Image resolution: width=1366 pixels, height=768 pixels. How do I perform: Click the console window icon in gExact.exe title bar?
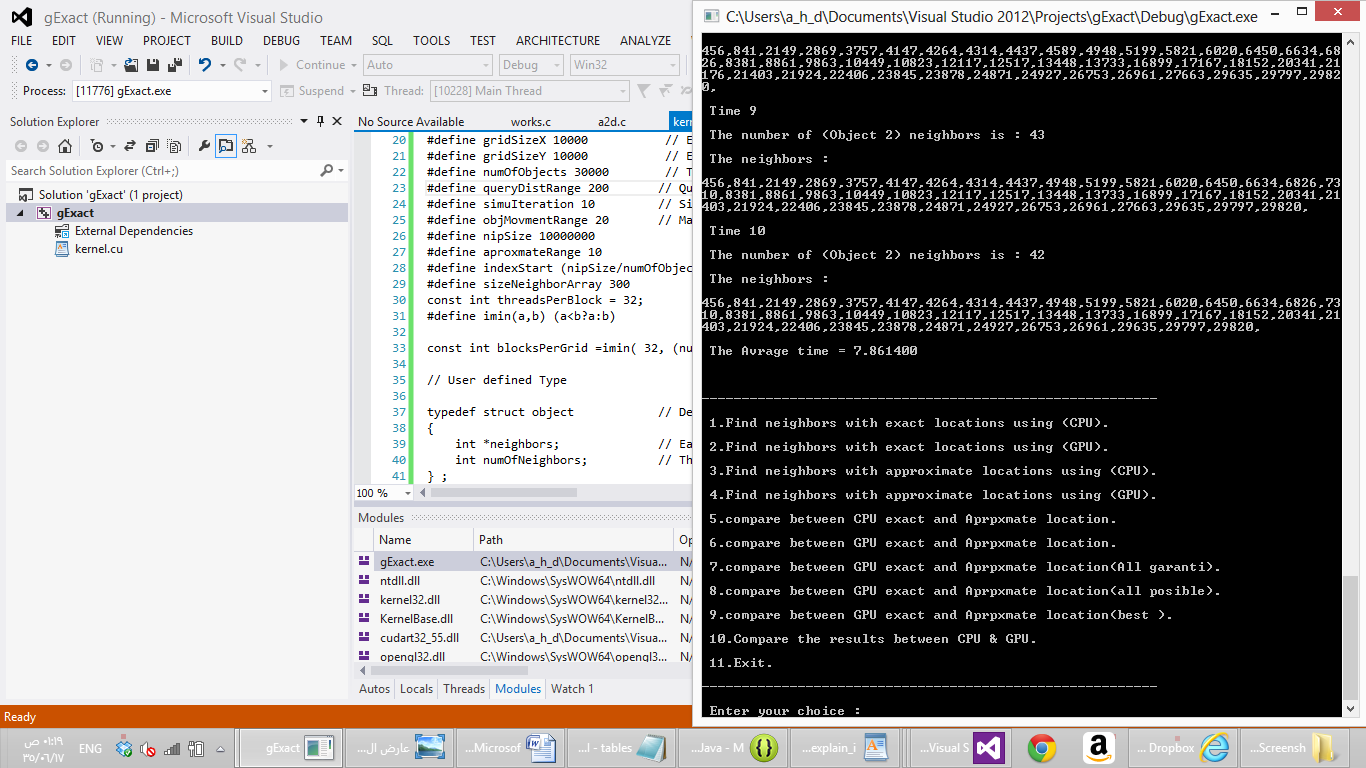[711, 16]
